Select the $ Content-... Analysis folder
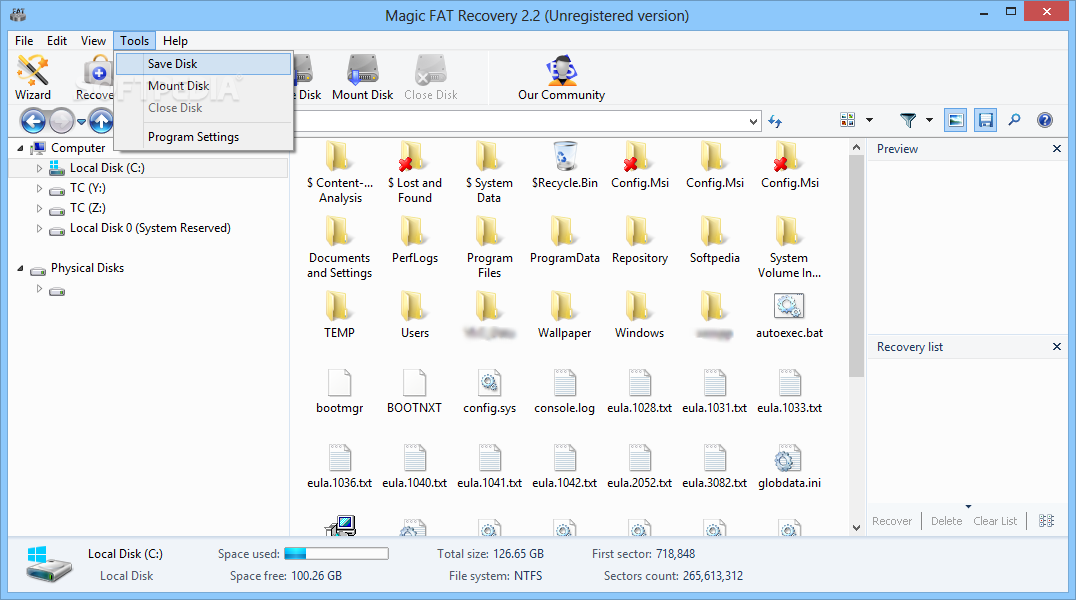The height and width of the screenshot is (600, 1076). coord(340,172)
